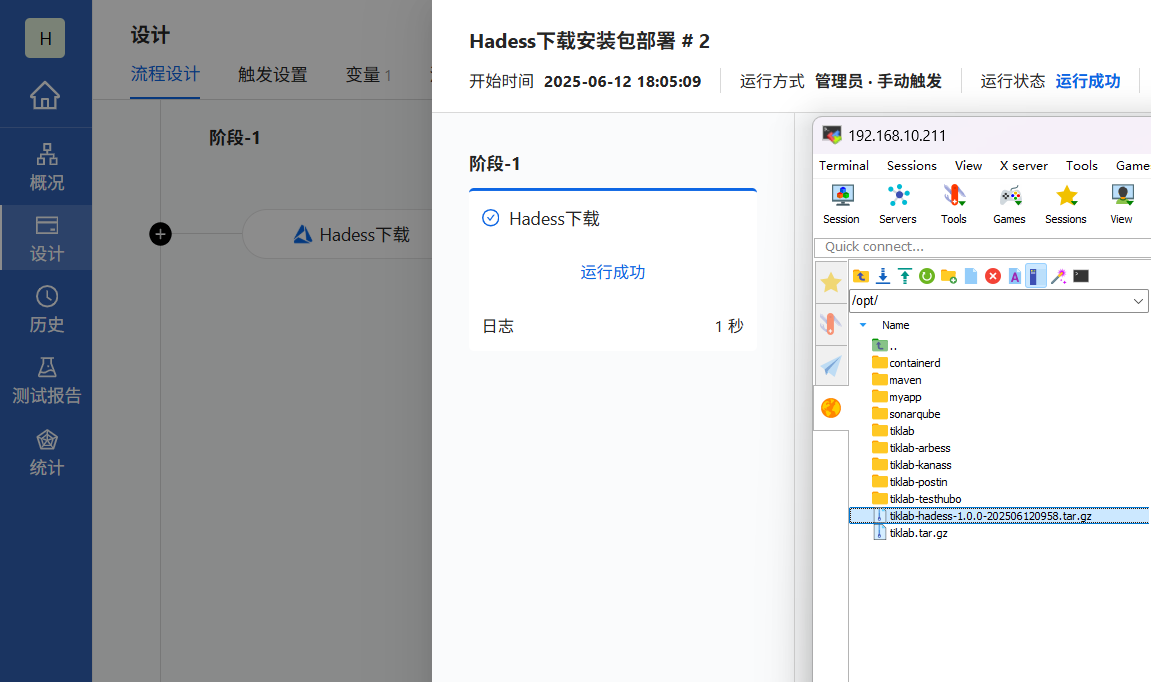Upload files via SFTP toolbar arrow
The height and width of the screenshot is (682, 1151).
click(905, 276)
